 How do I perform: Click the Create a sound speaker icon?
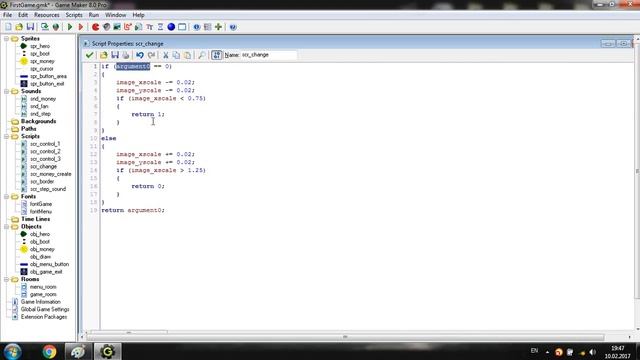tap(106, 27)
